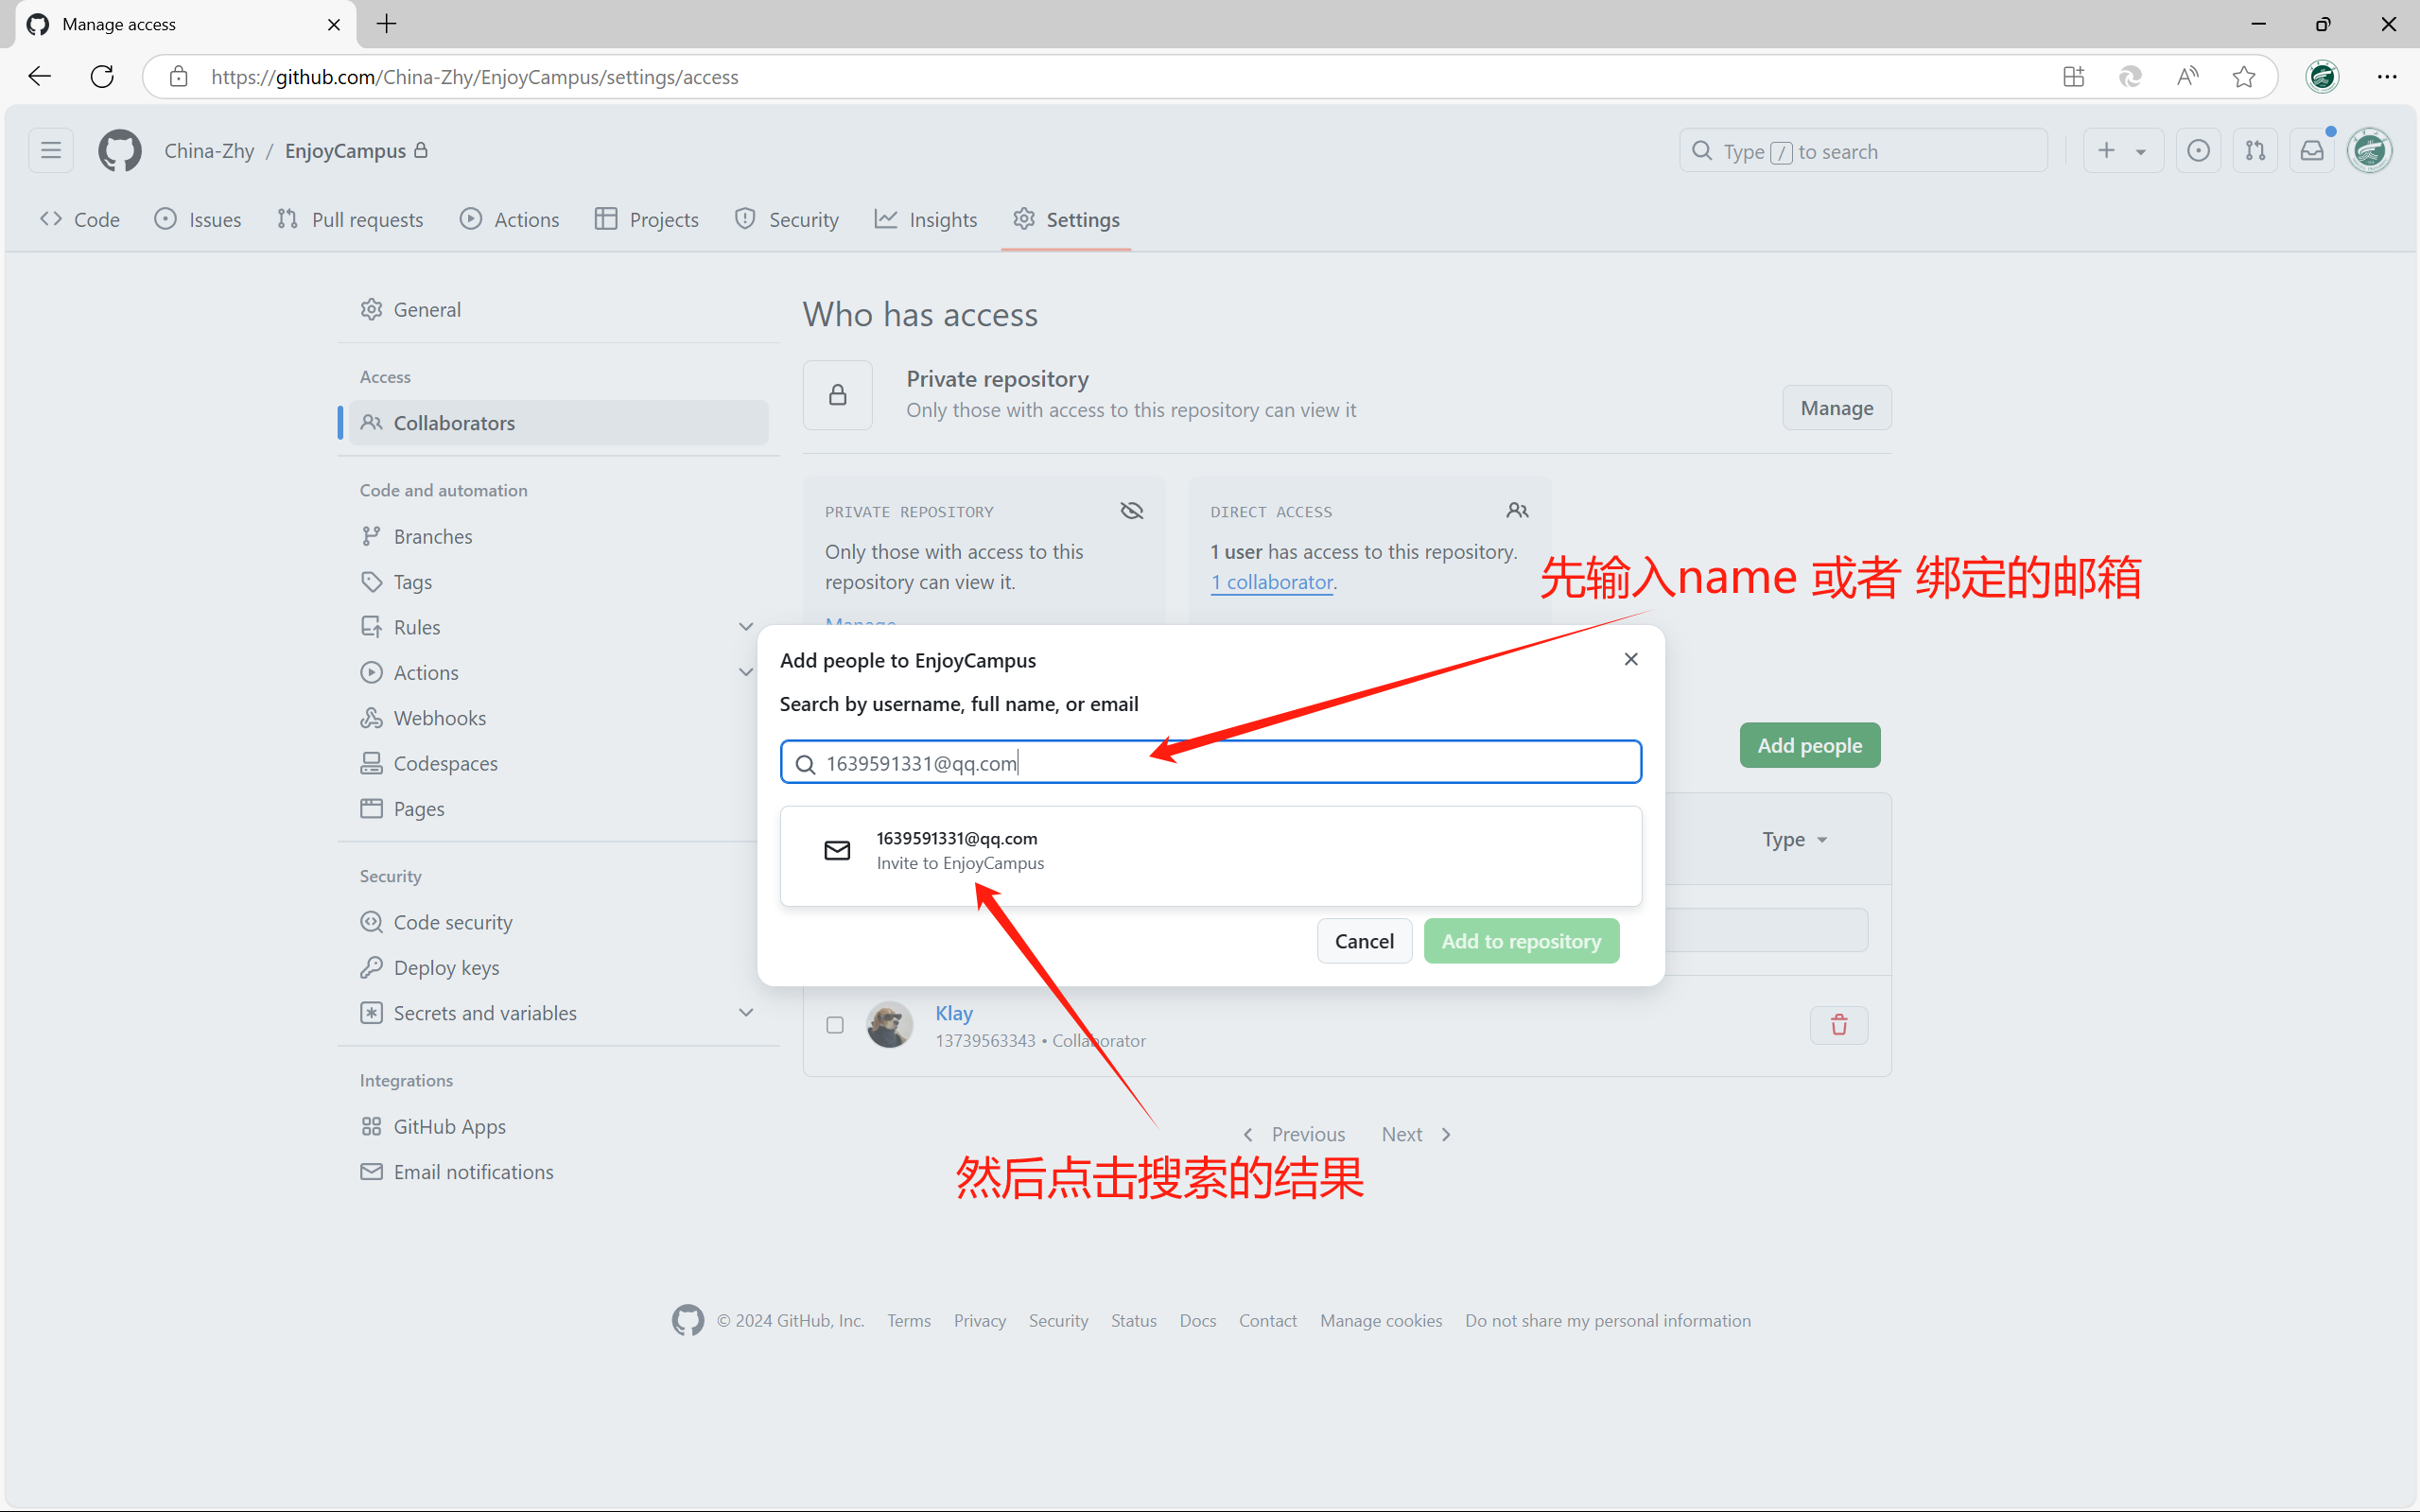This screenshot has width=2420, height=1512.
Task: Open the Type filter dropdown
Action: (x=1795, y=839)
